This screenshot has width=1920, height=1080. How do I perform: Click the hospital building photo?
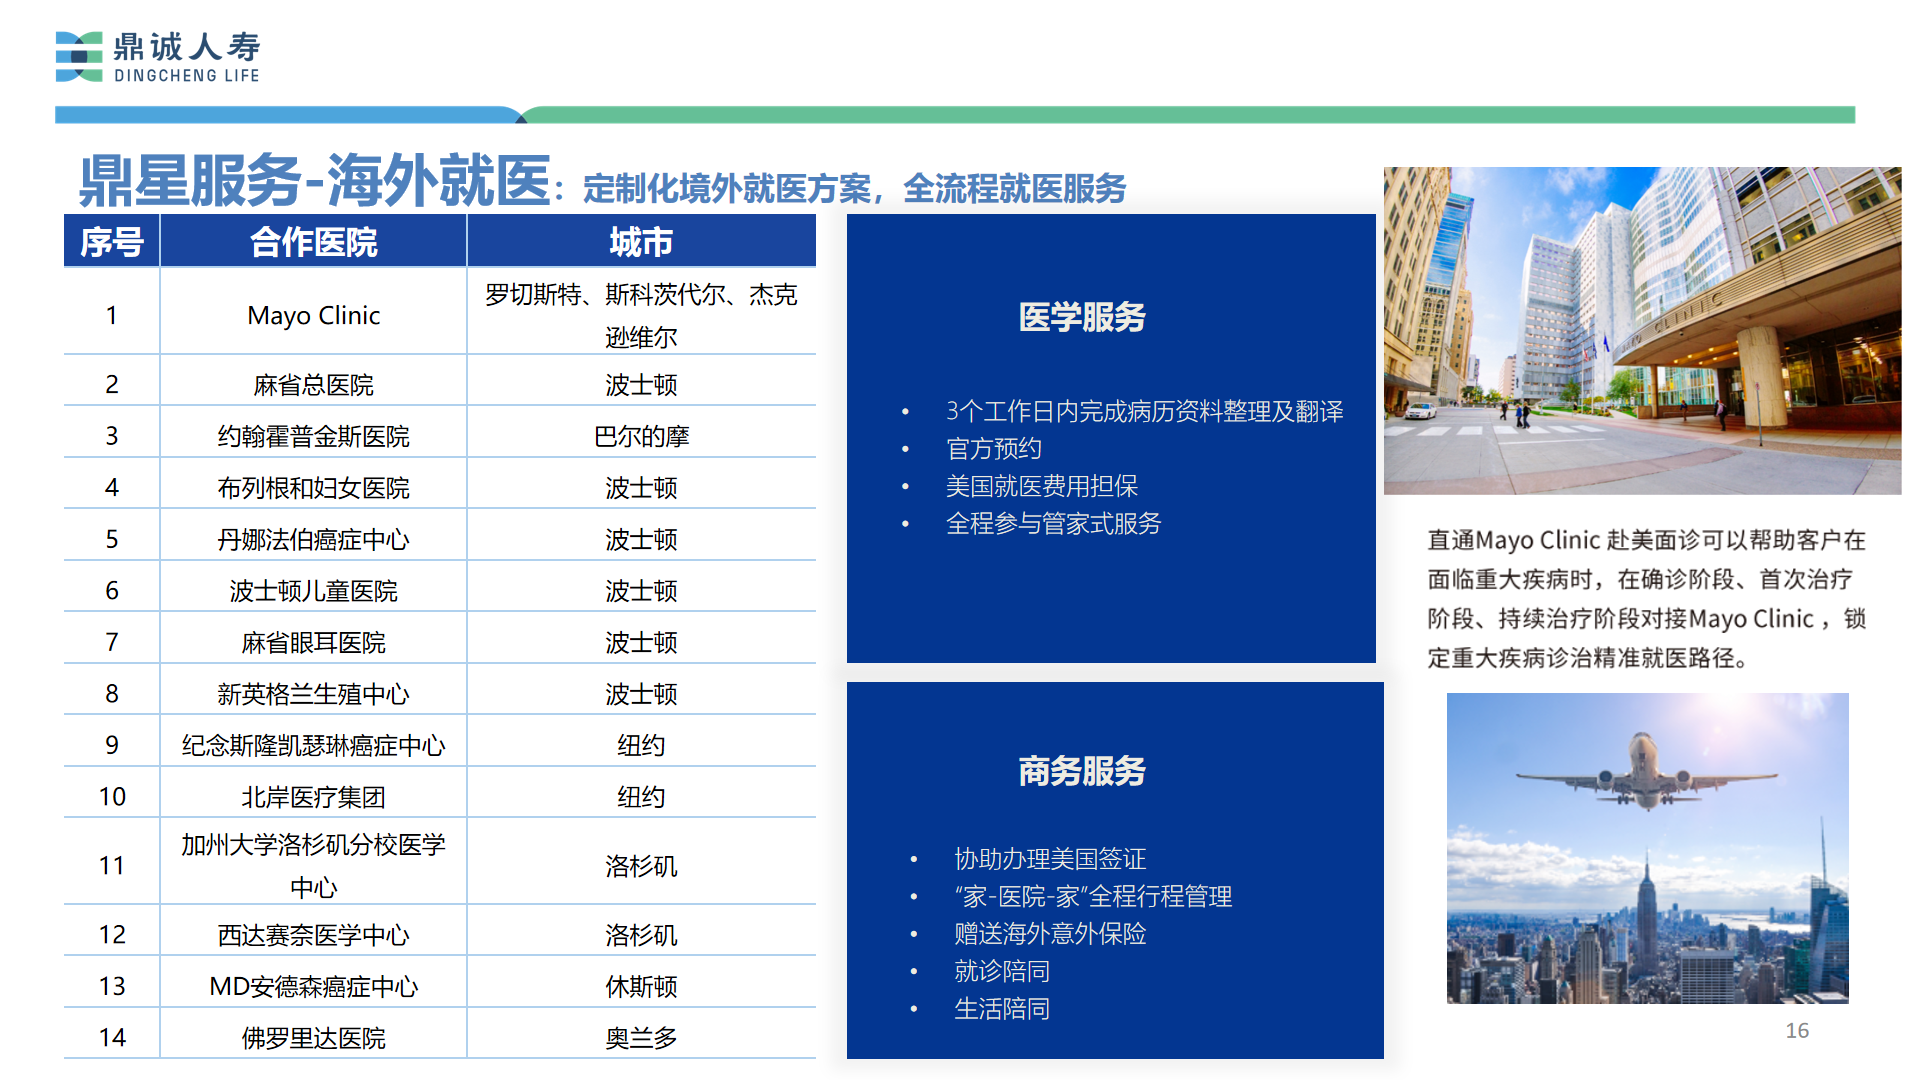click(1642, 330)
